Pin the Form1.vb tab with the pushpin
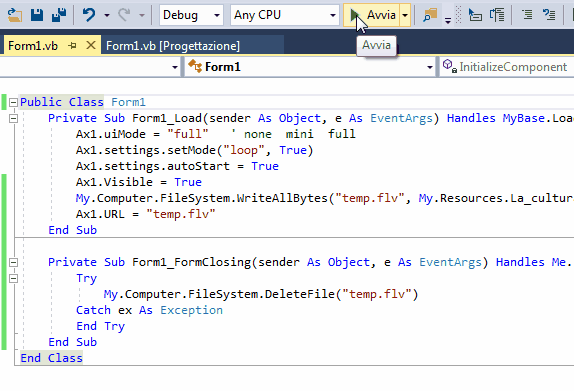 pyautogui.click(x=72, y=46)
